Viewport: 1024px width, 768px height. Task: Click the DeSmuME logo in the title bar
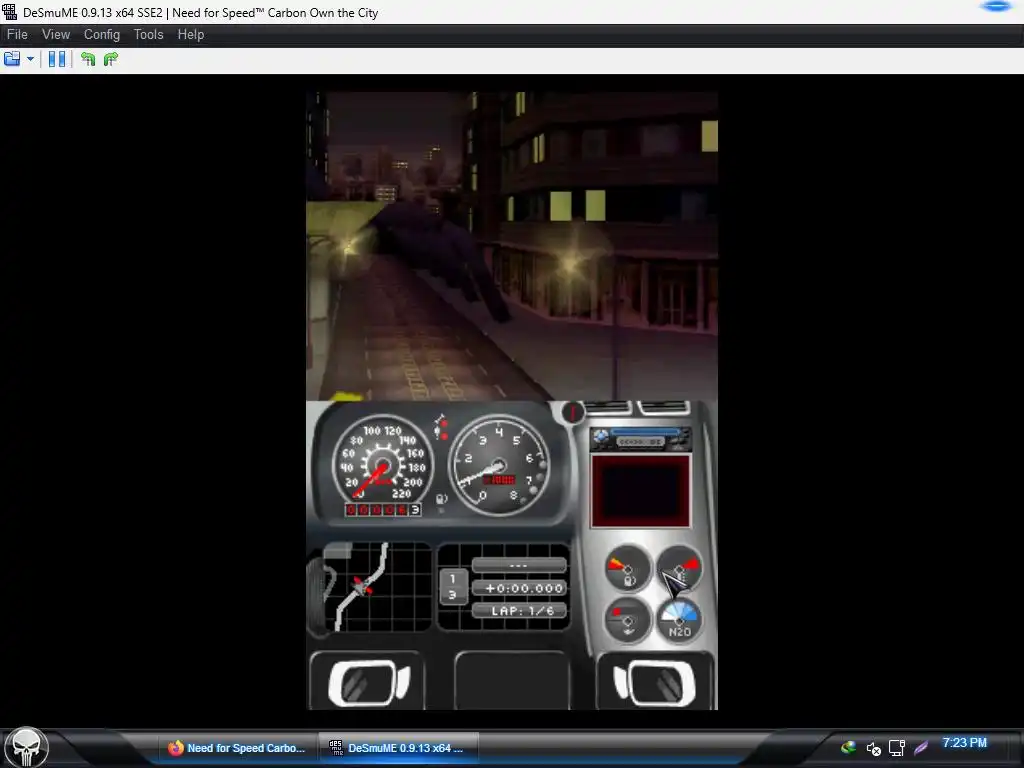click(x=9, y=12)
